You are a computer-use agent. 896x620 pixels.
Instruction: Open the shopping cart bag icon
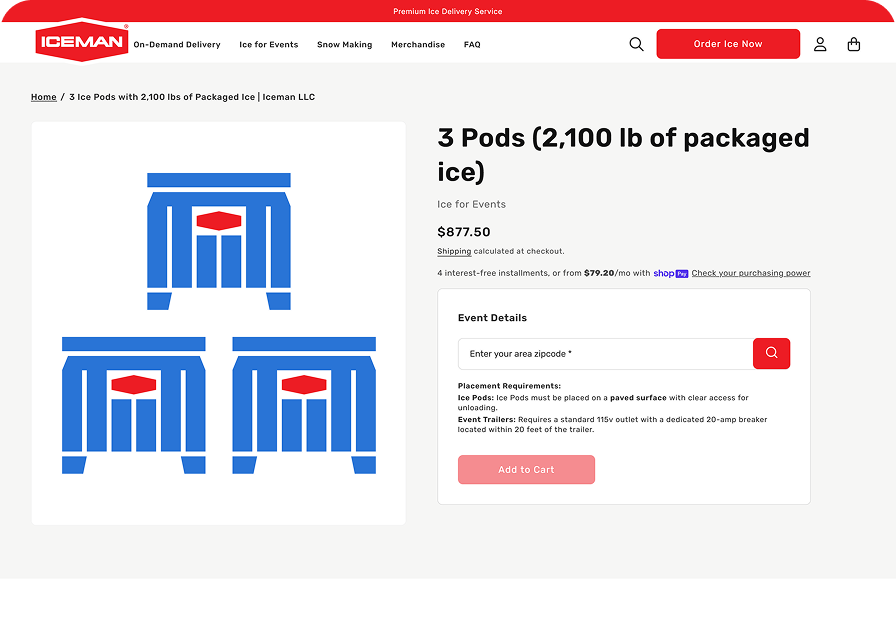coord(853,44)
